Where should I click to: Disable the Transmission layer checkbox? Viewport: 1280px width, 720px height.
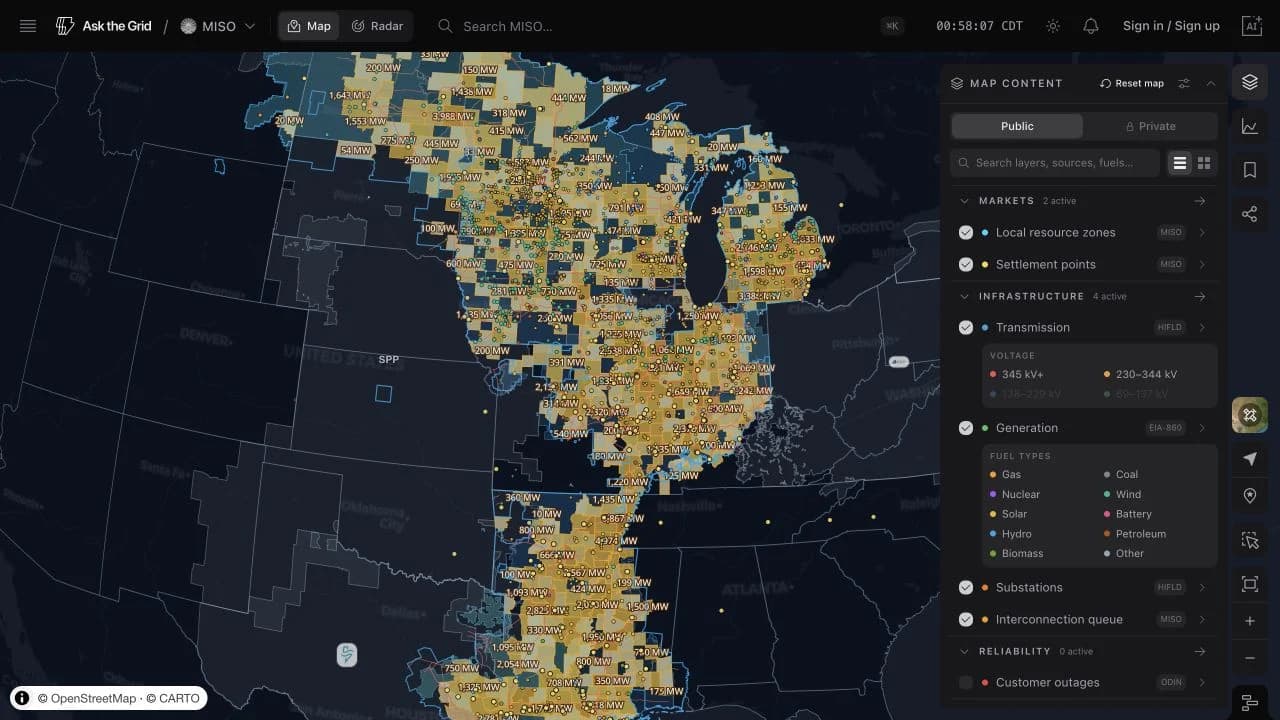pos(966,327)
